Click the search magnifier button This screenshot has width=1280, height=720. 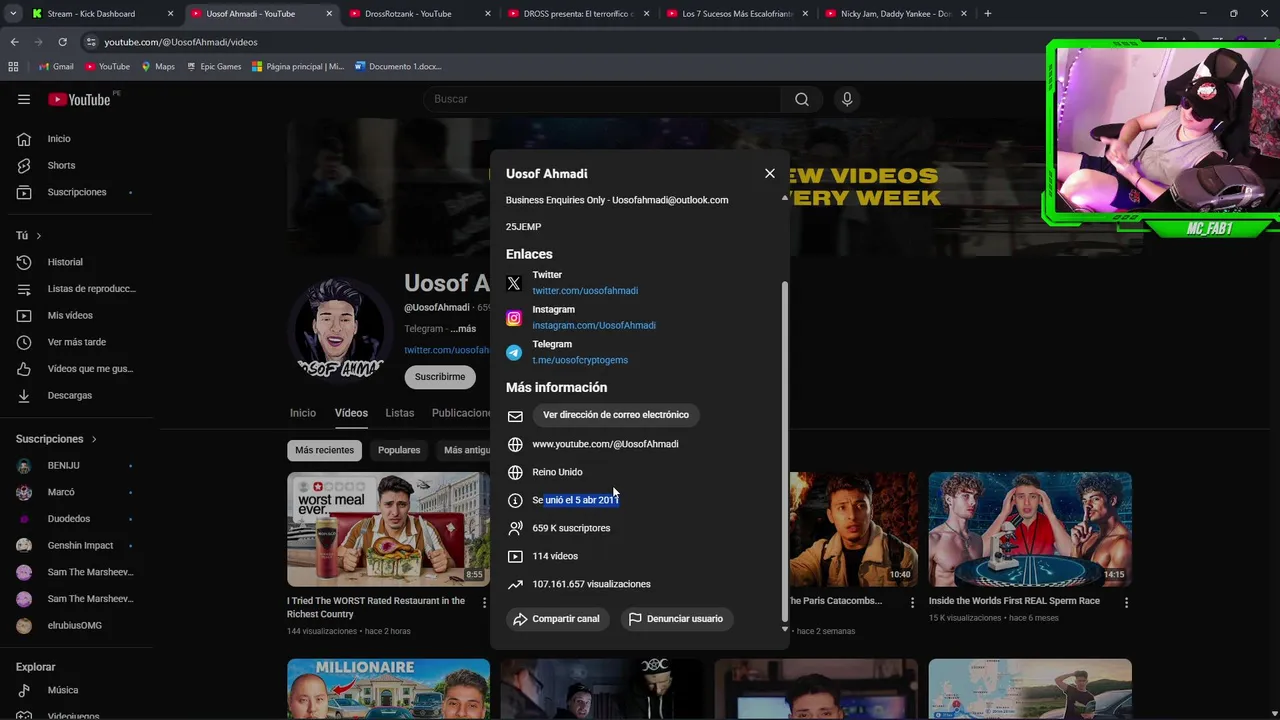pyautogui.click(x=802, y=99)
